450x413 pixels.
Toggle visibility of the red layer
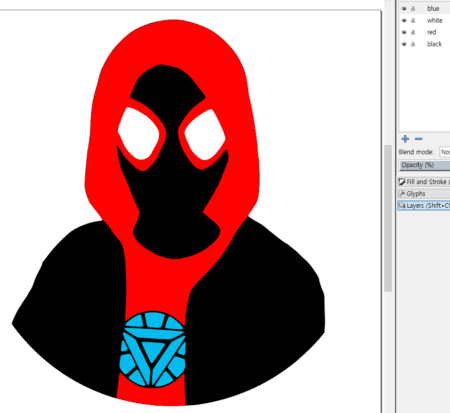[404, 32]
